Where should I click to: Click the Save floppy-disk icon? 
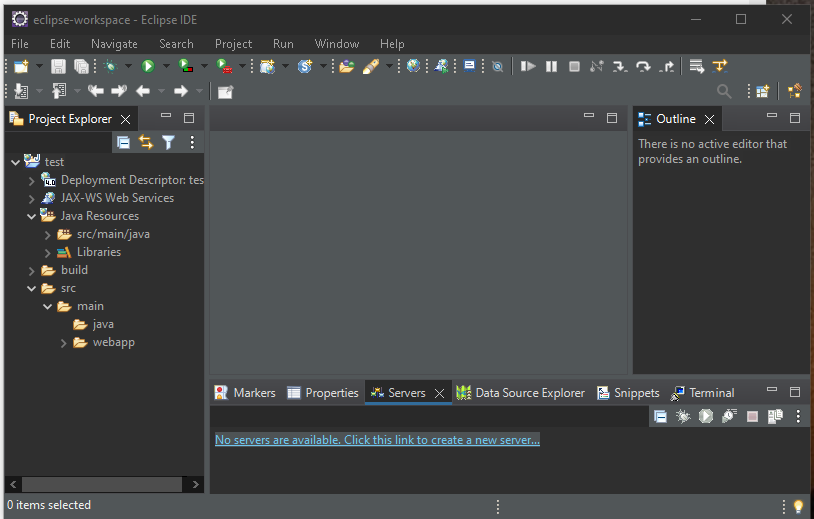coord(58,66)
